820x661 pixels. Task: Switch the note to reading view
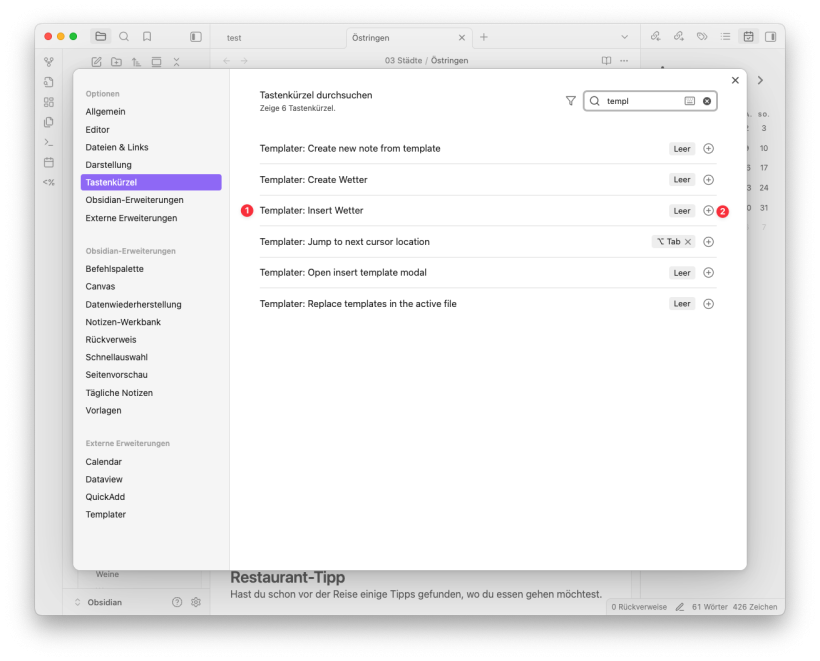(606, 61)
